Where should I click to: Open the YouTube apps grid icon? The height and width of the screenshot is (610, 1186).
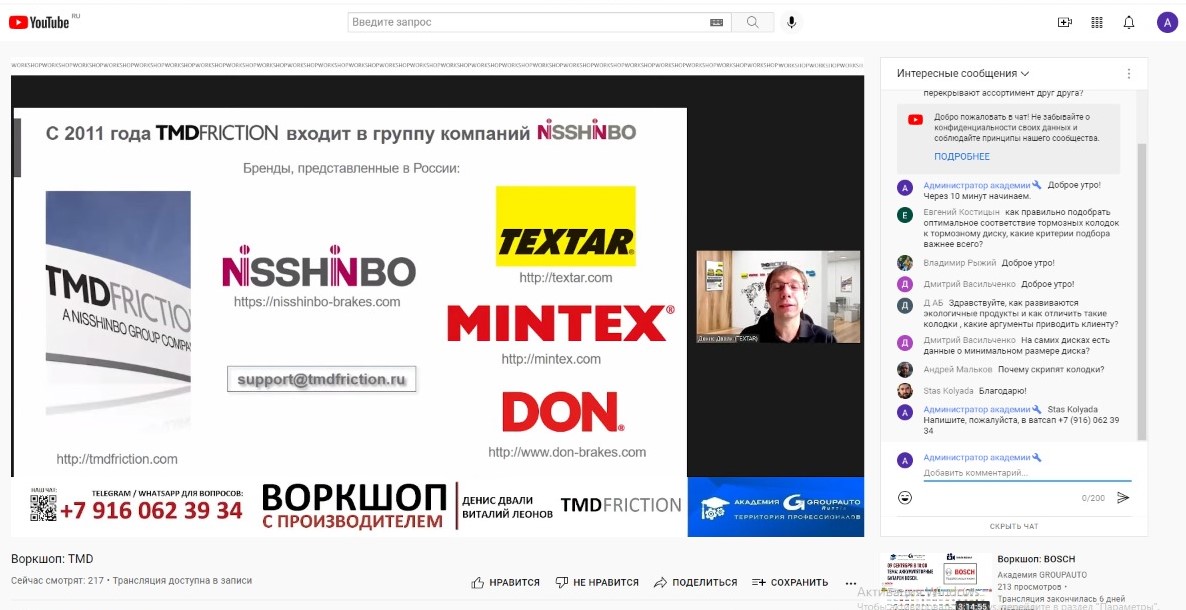point(1097,23)
